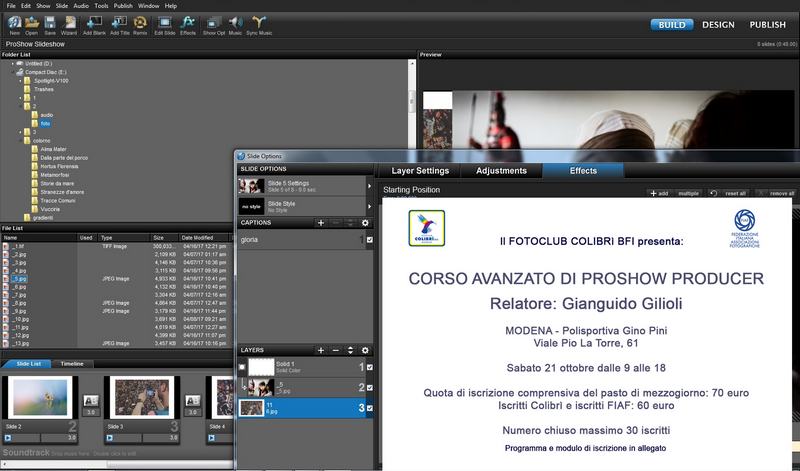
Task: Click the reset all button
Action: coord(735,193)
